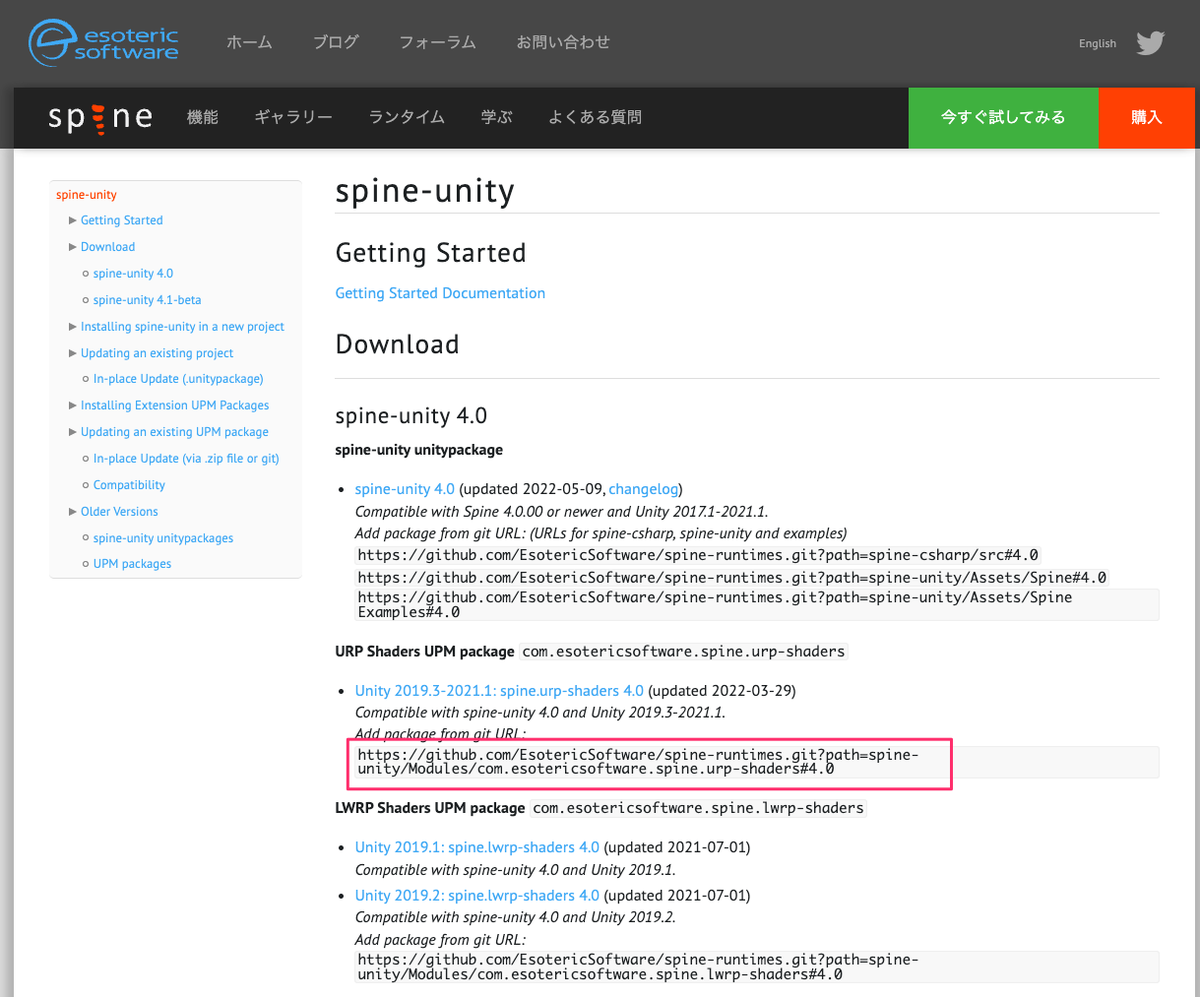Open the ホーム menu item
Screen dimensions: 1200x997
coord(249,42)
